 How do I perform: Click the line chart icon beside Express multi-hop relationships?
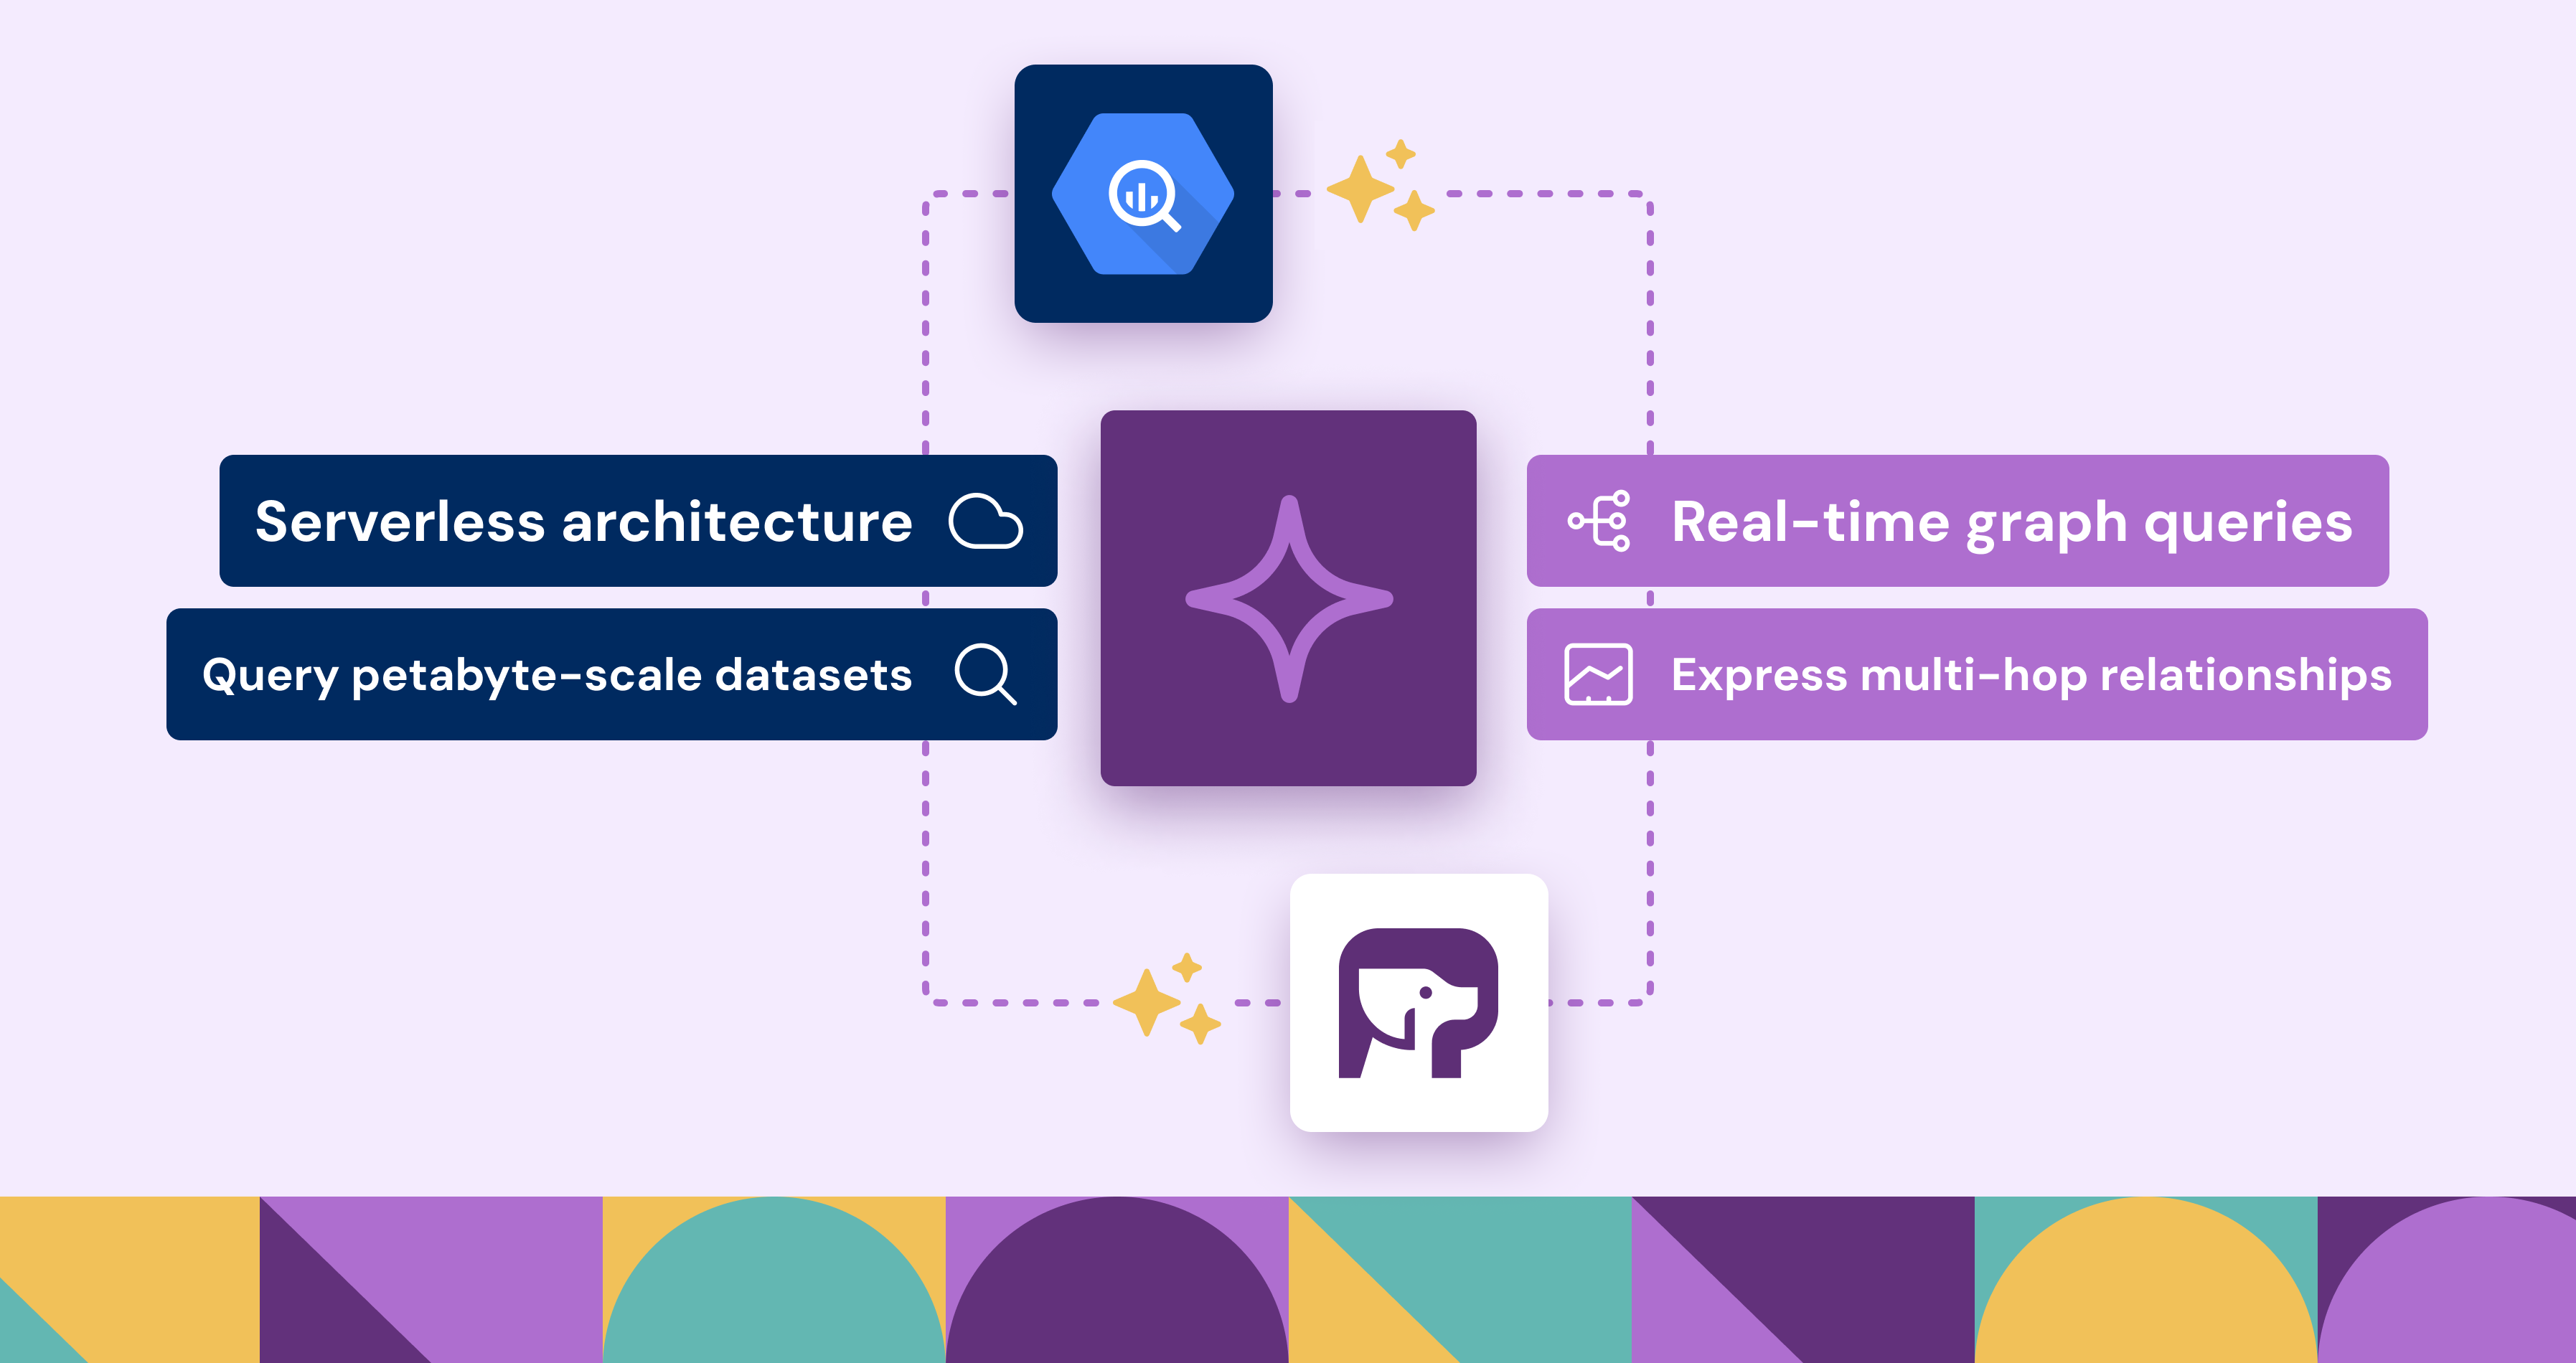coord(1598,674)
